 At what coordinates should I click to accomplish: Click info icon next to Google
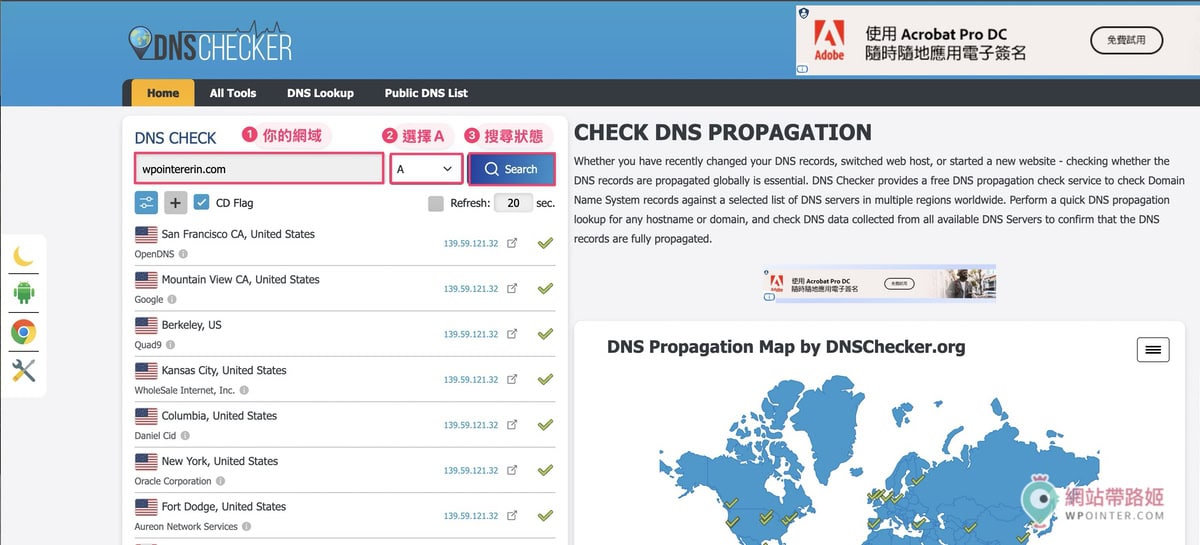172,299
